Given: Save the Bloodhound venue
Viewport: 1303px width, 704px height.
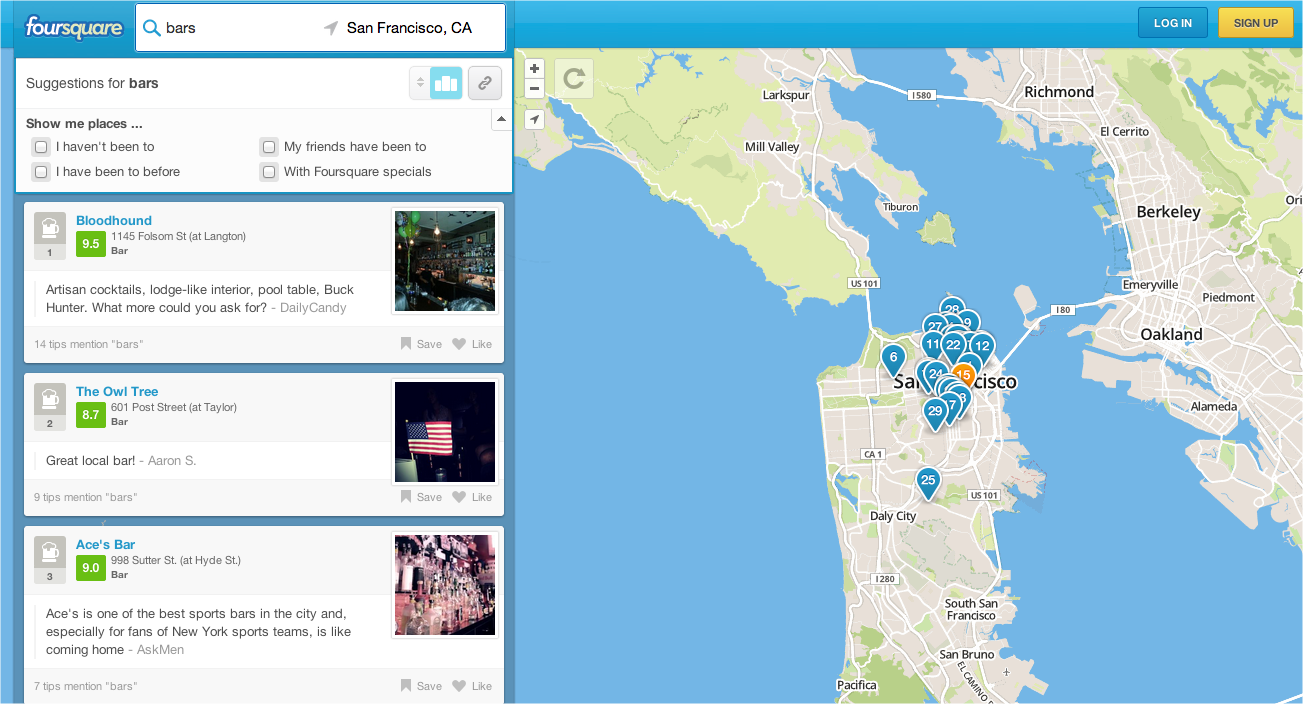Looking at the screenshot, I should click(x=421, y=344).
